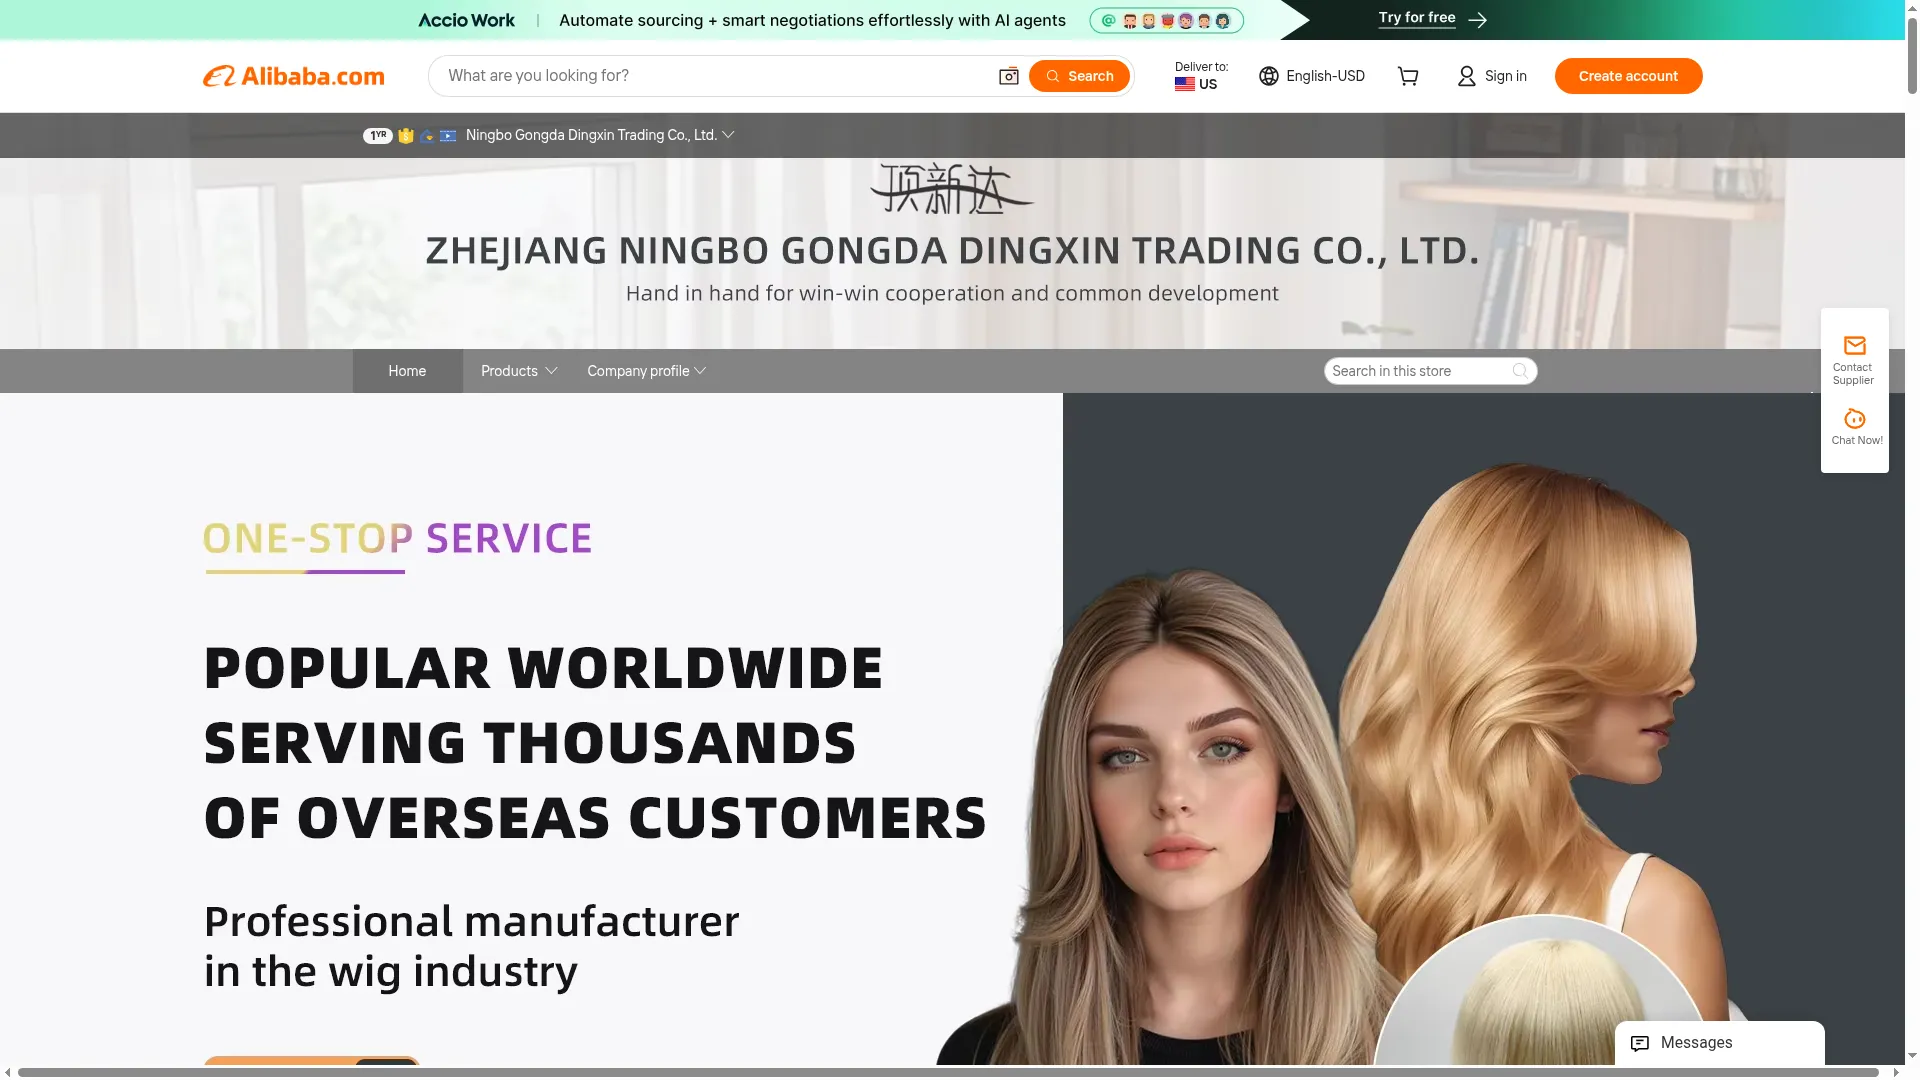Click the 1YR supplier badge

[377, 135]
